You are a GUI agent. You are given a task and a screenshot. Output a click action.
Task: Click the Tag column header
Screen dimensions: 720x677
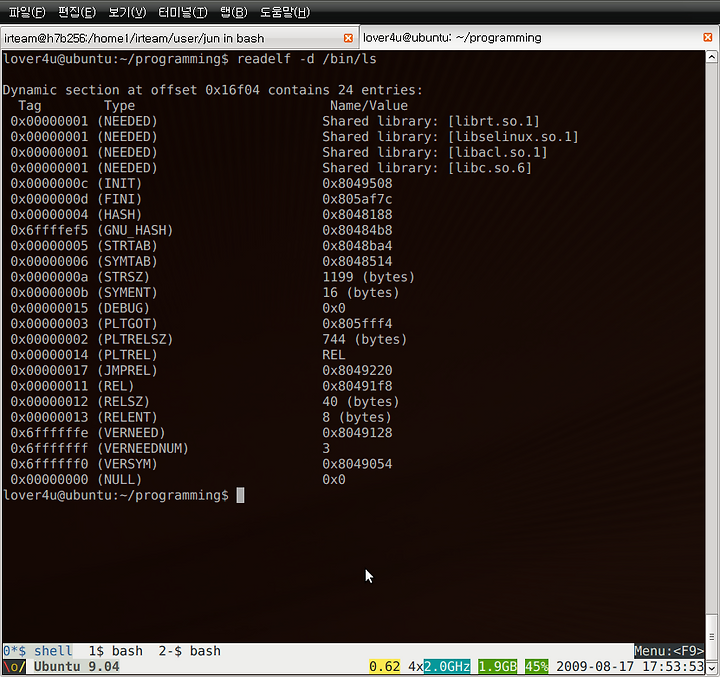[30, 106]
